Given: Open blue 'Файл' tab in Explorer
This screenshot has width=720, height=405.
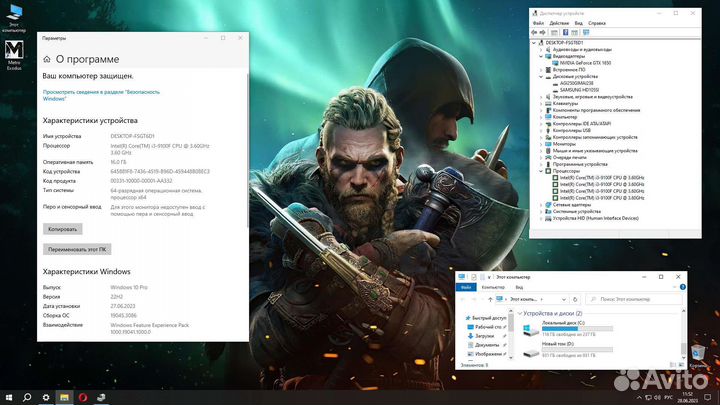Looking at the screenshot, I should point(466,287).
